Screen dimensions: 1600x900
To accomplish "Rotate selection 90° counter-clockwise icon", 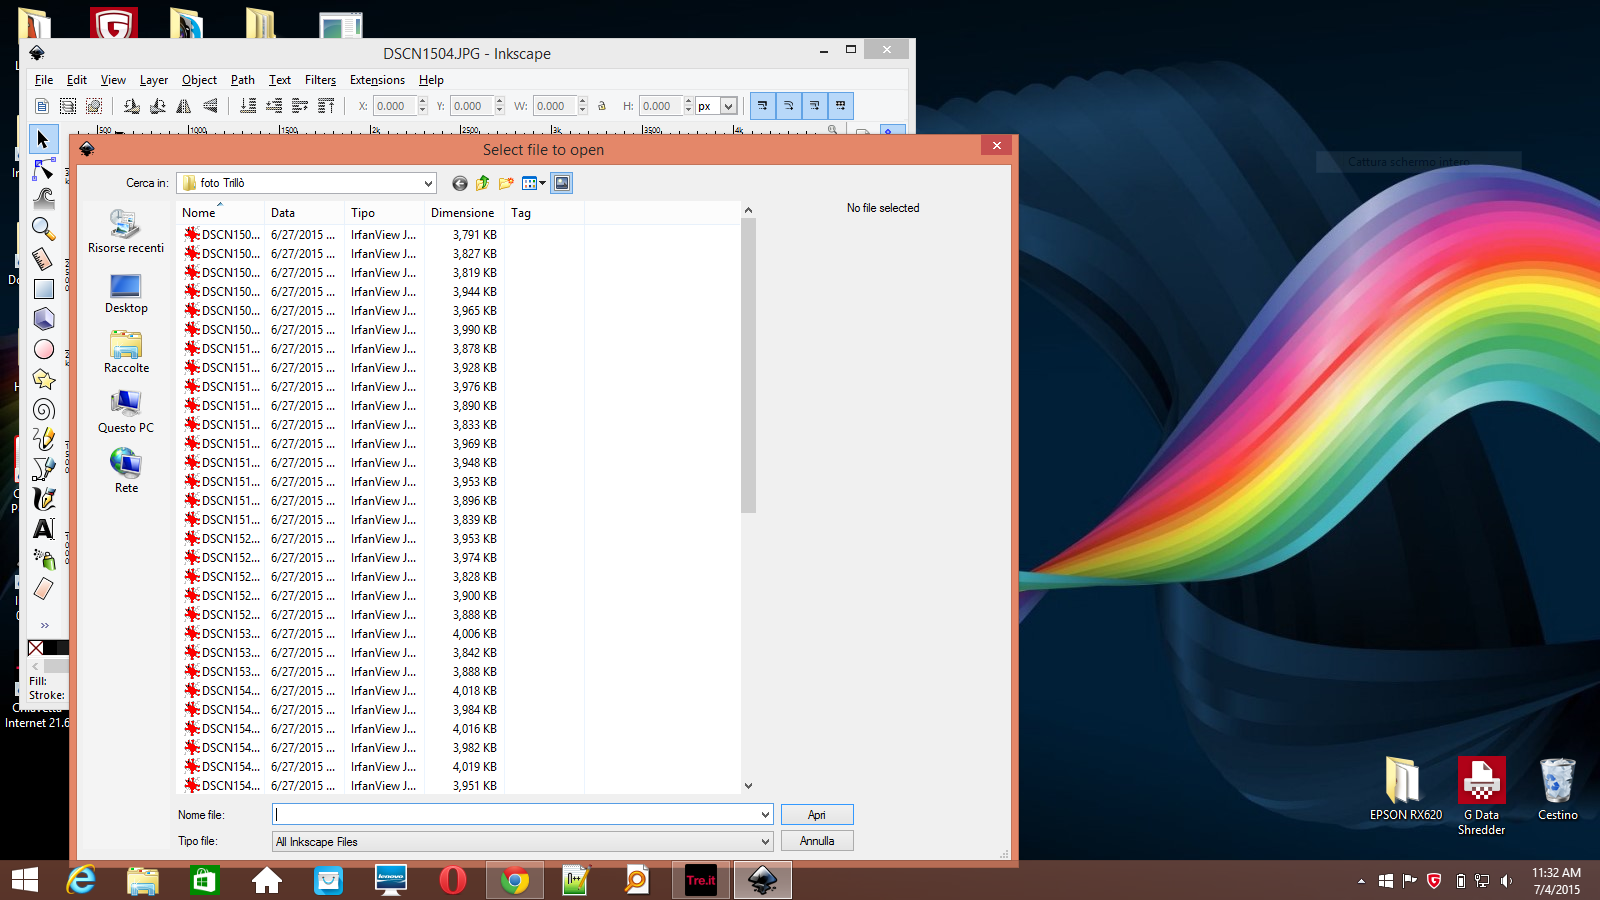I will 131,106.
